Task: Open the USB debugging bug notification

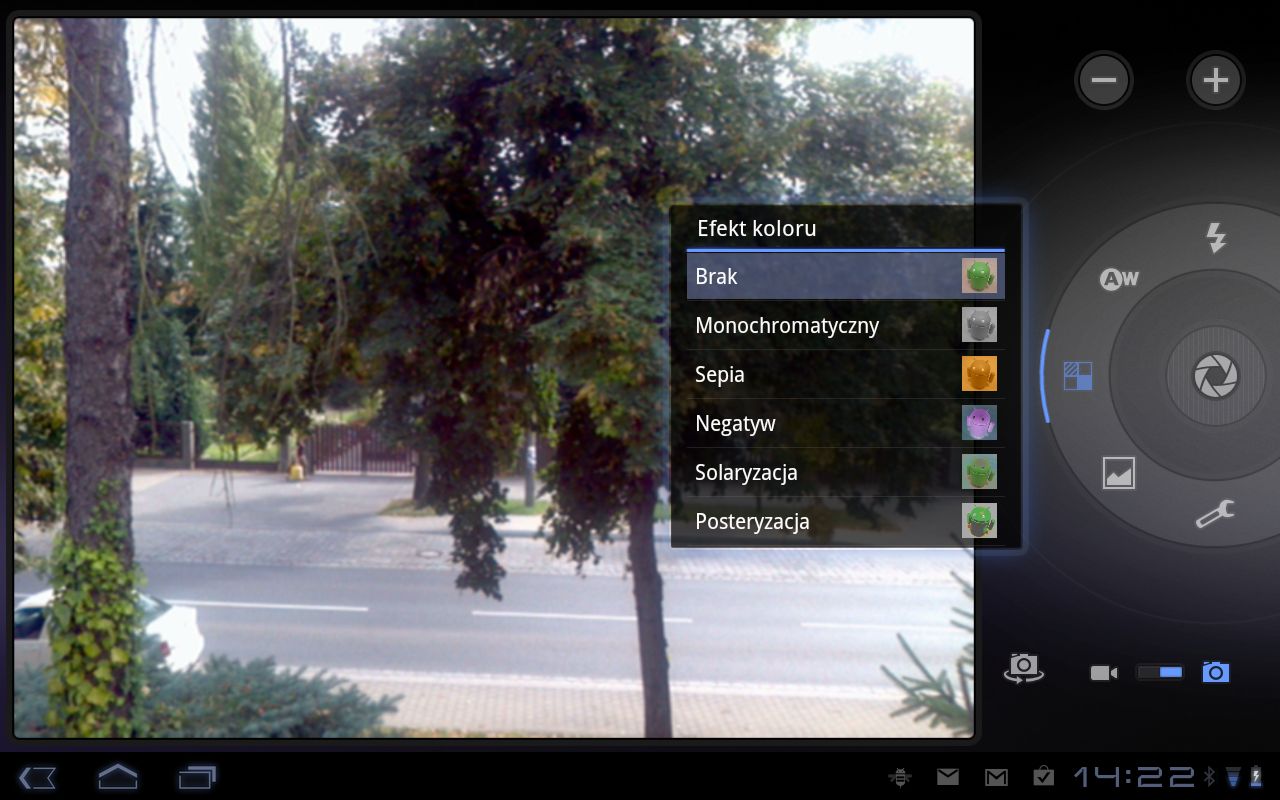Action: [898, 777]
